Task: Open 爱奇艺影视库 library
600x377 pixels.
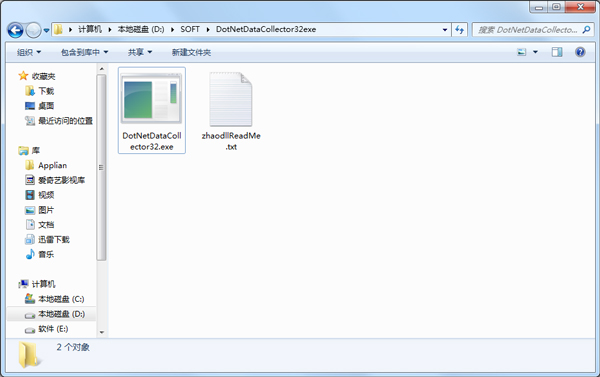Action: pyautogui.click(x=62, y=180)
